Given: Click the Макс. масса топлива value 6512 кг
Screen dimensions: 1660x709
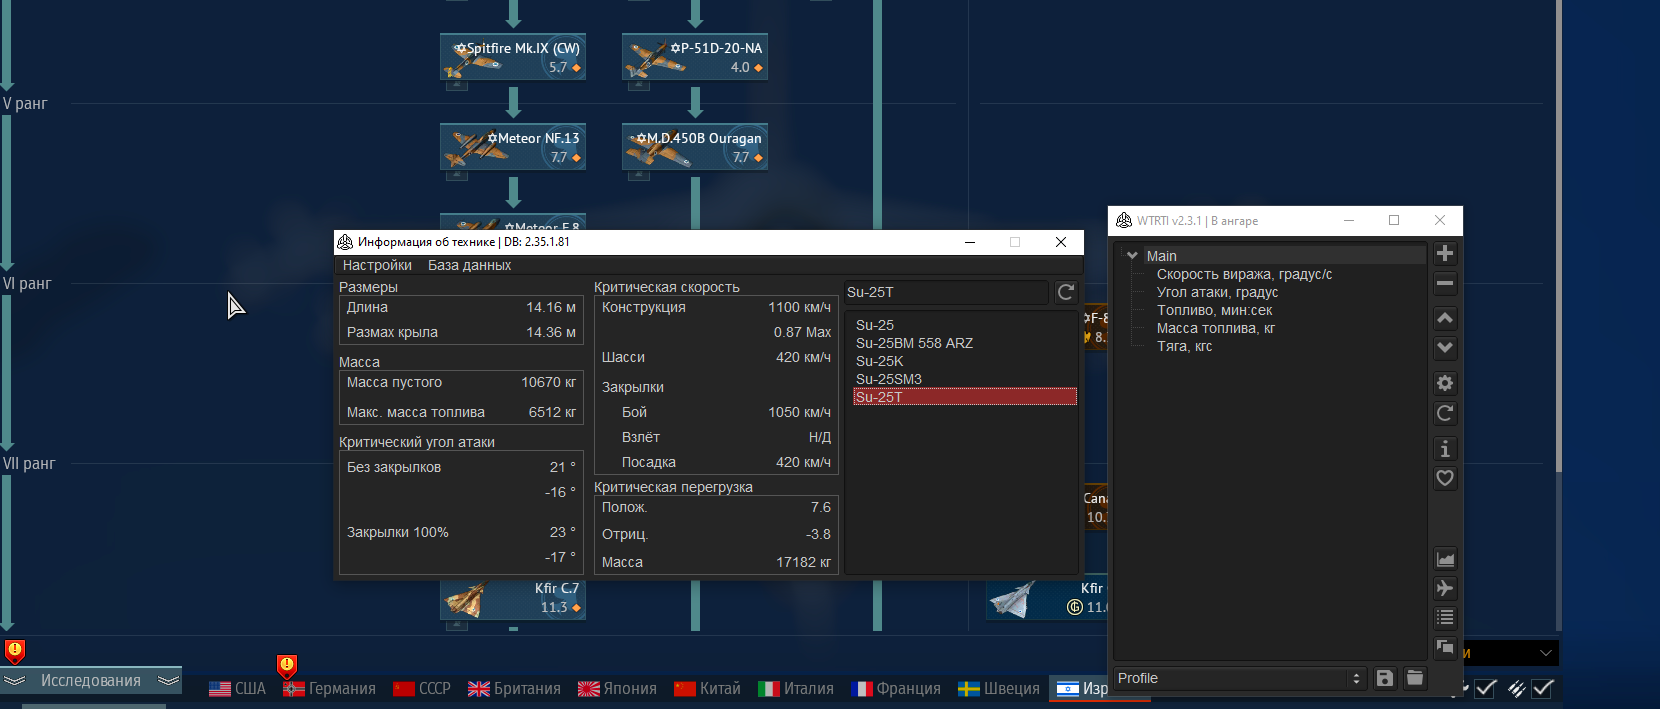Looking at the screenshot, I should [x=552, y=412].
